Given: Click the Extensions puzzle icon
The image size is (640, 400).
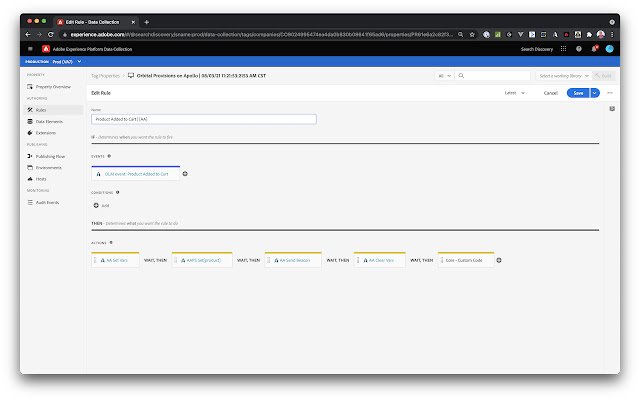Looking at the screenshot, I should tap(30, 133).
